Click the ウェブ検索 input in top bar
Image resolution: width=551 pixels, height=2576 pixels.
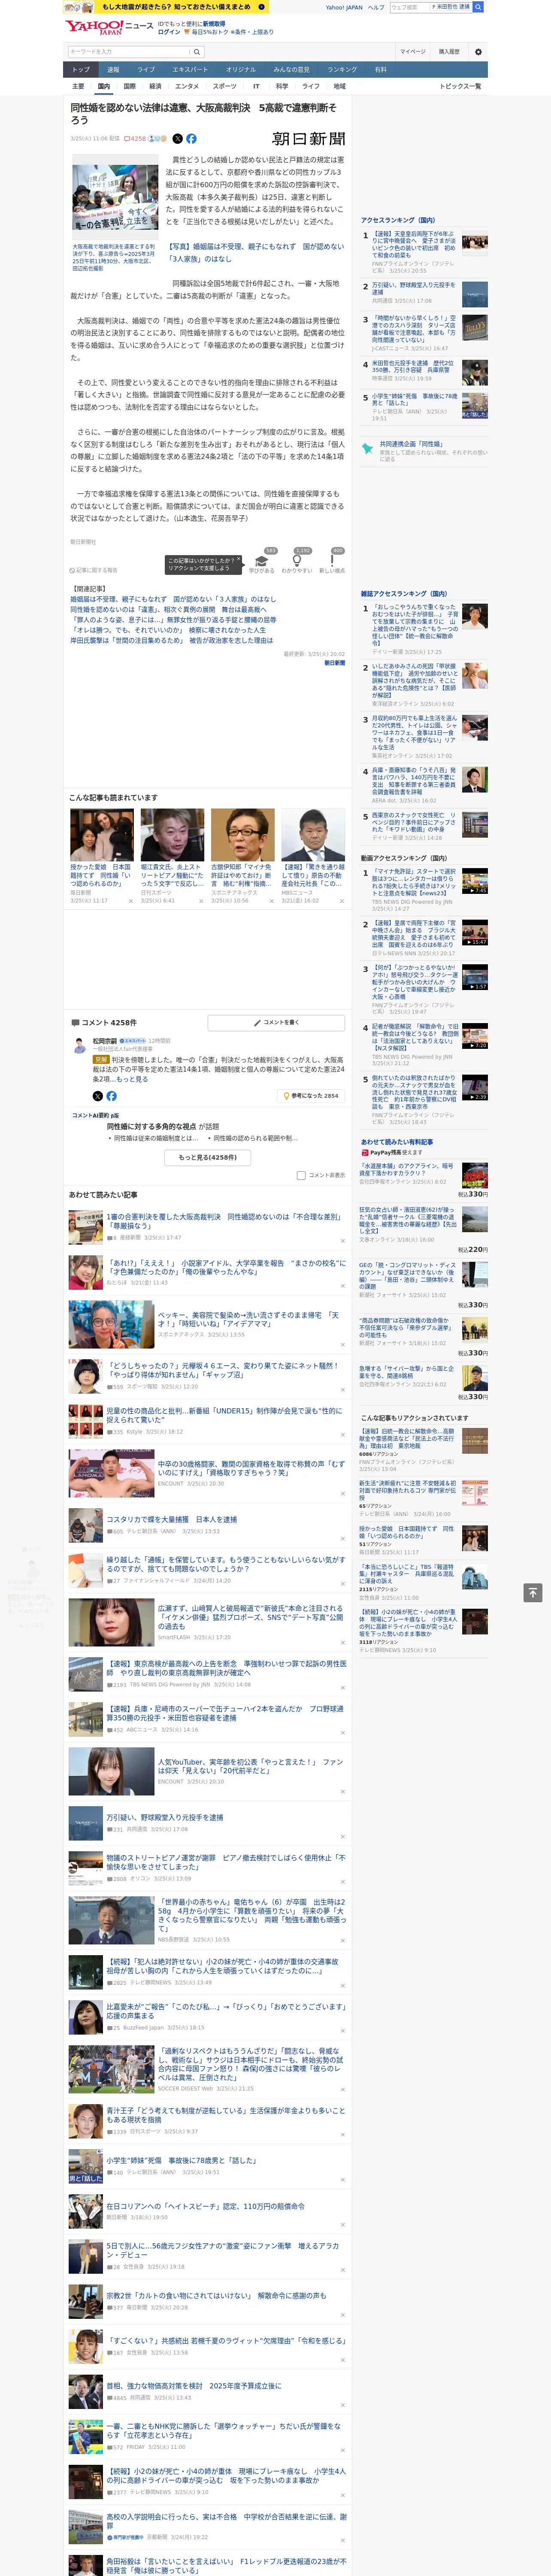tap(409, 7)
